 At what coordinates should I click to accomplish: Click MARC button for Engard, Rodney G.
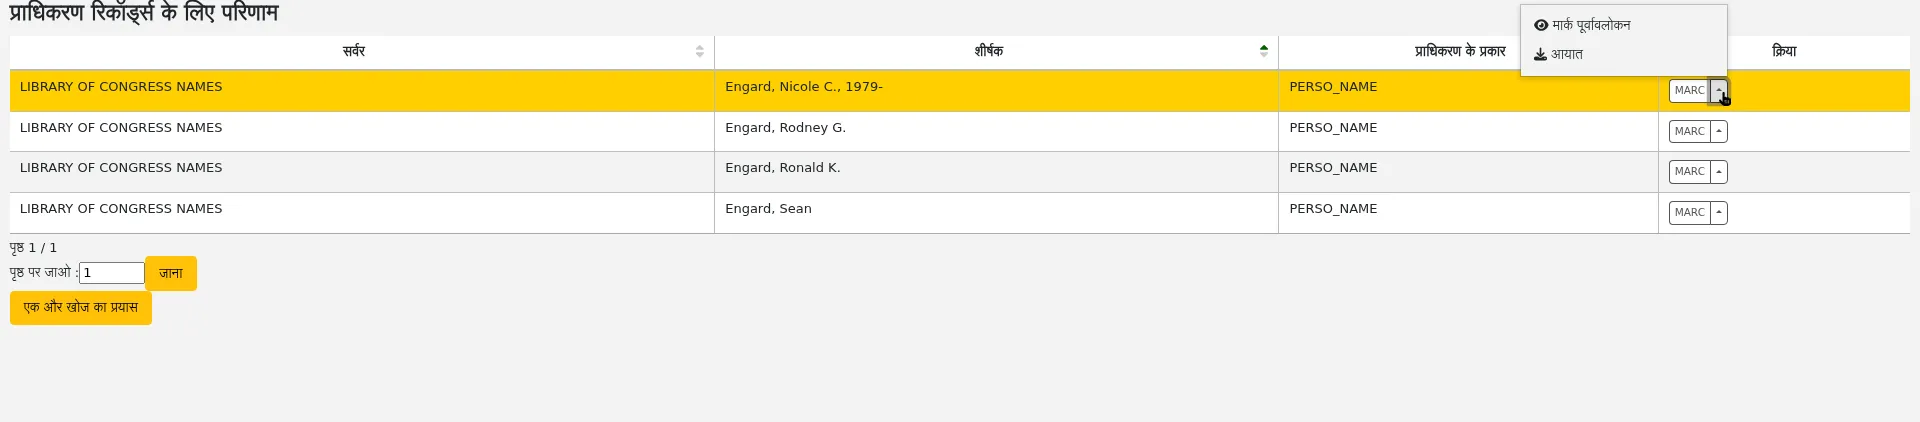[1689, 131]
